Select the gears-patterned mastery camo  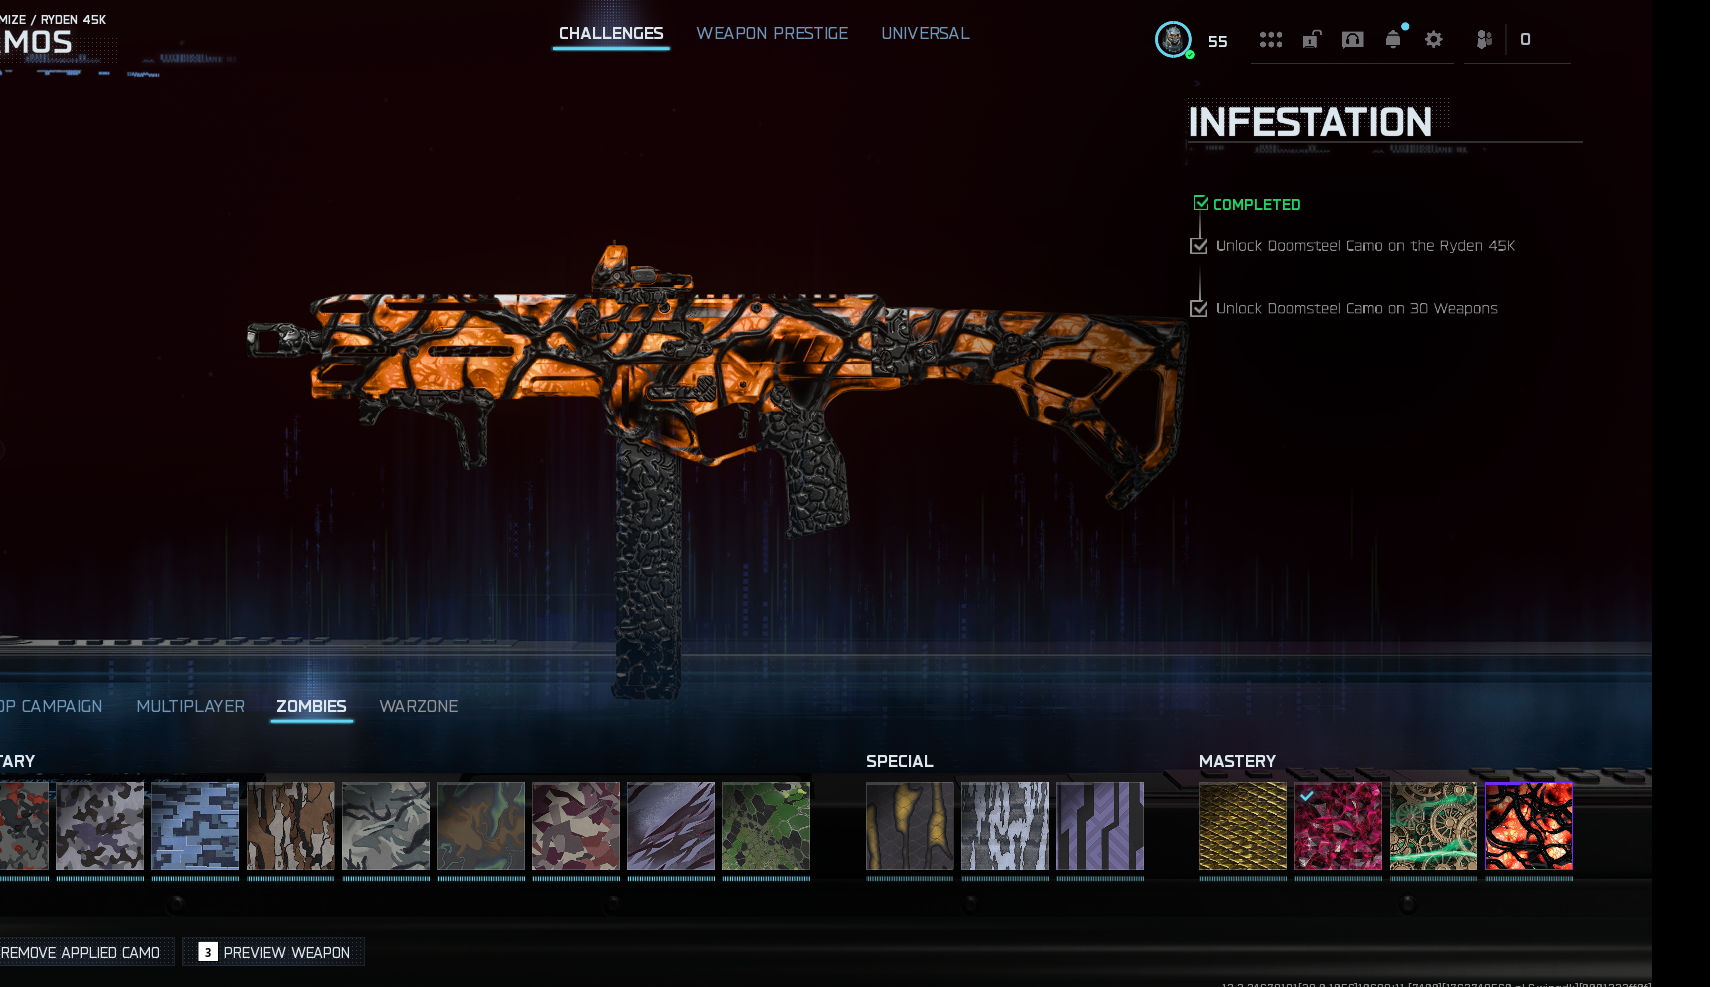click(x=1433, y=826)
